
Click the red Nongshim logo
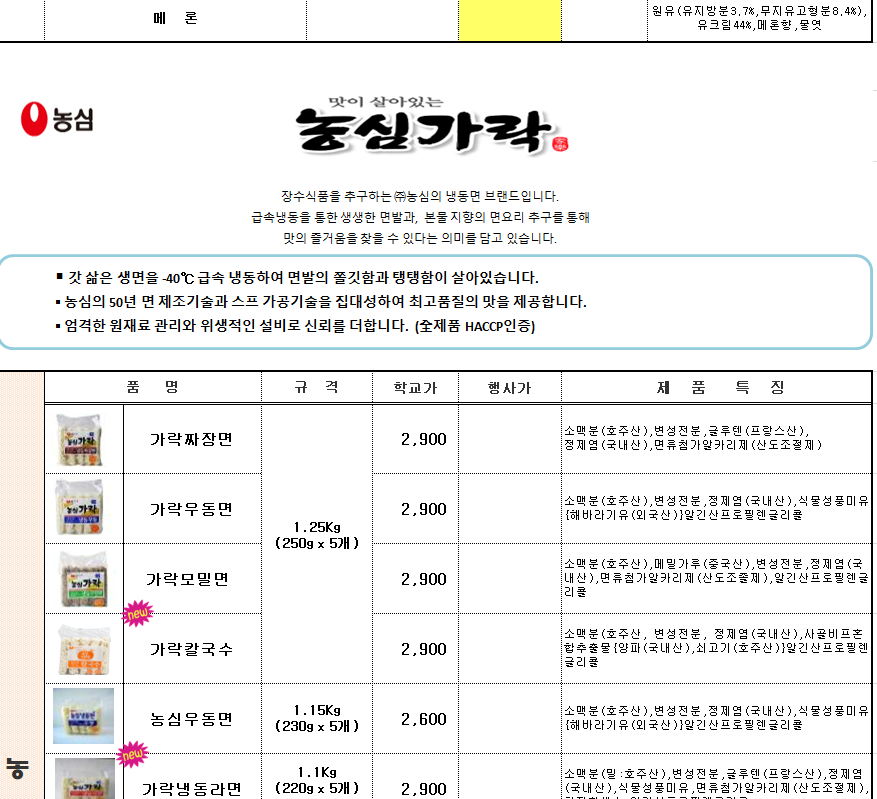point(57,119)
